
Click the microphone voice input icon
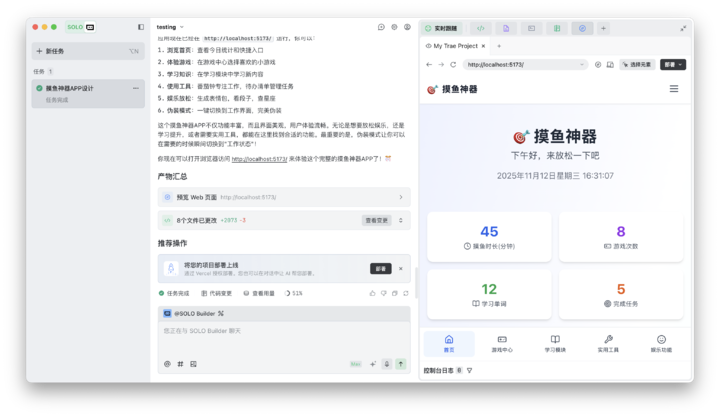[386, 364]
